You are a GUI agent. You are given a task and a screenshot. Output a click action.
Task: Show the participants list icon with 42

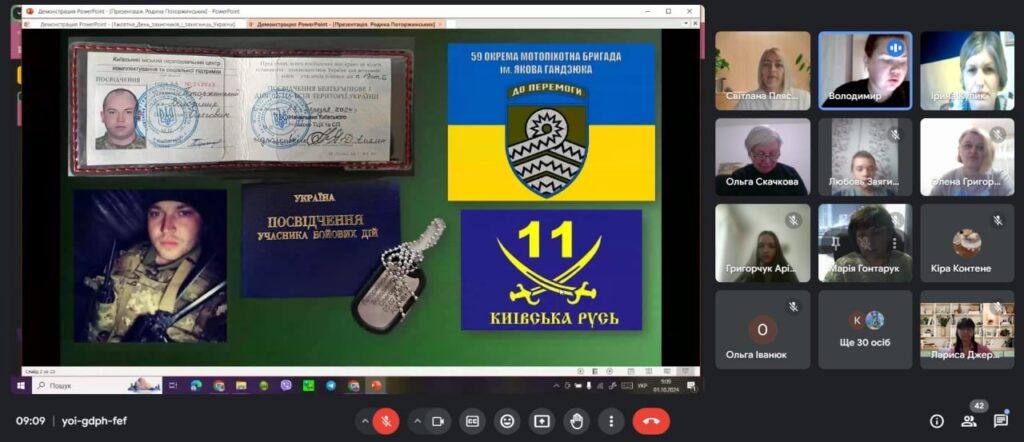(x=969, y=421)
